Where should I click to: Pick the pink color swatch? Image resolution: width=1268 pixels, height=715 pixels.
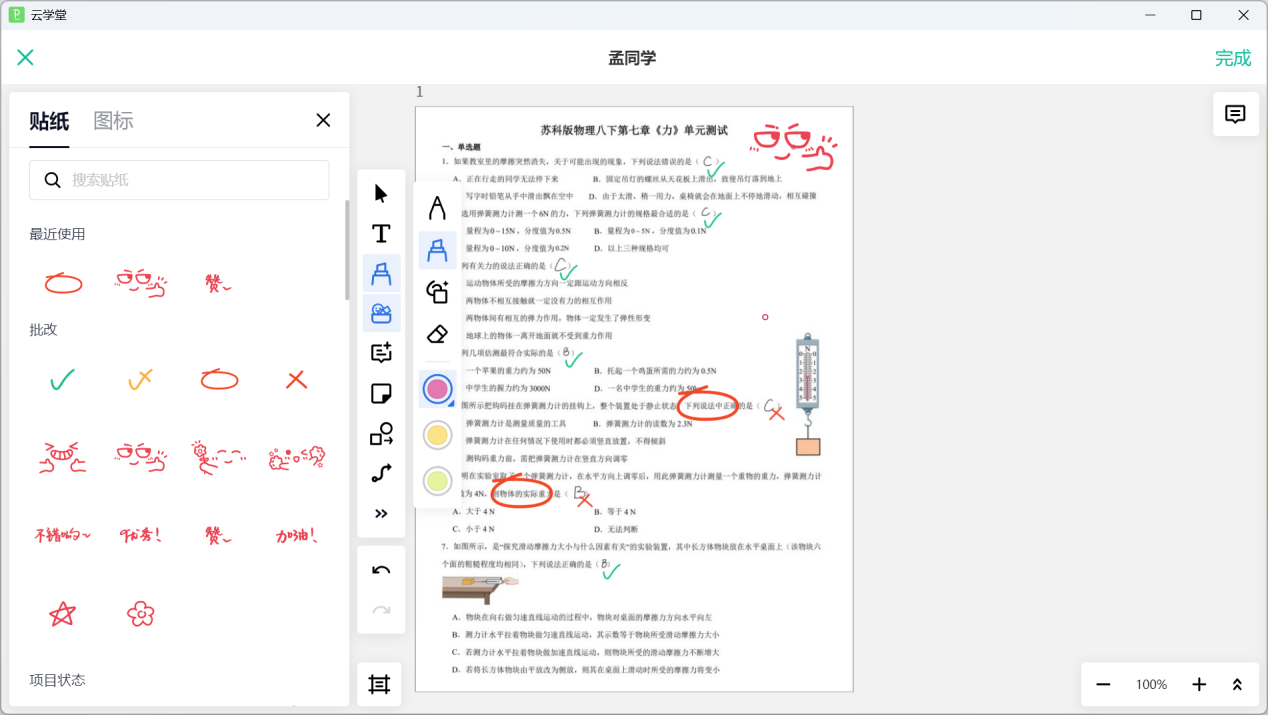point(437,389)
